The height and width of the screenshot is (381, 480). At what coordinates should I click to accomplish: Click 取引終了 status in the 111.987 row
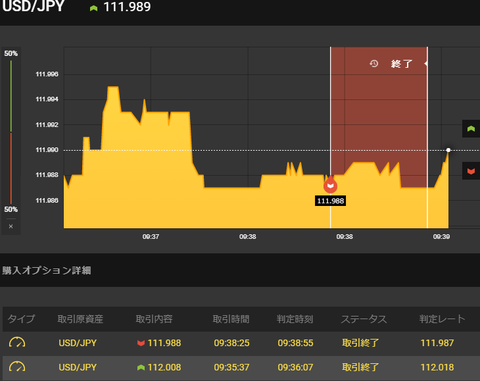click(x=360, y=343)
